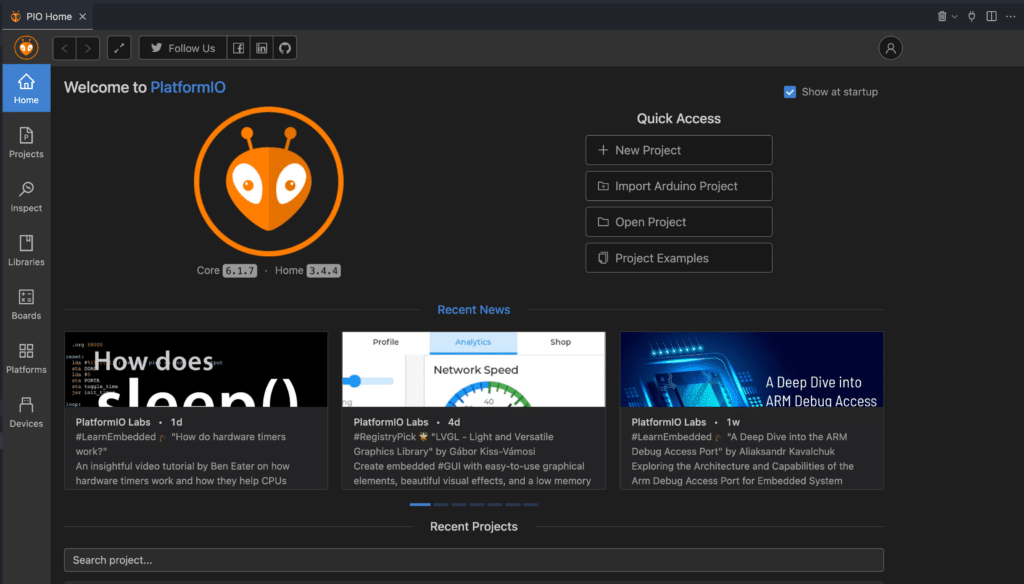Click the expand fullscreen arrows icon
Image resolution: width=1024 pixels, height=584 pixels.
119,48
